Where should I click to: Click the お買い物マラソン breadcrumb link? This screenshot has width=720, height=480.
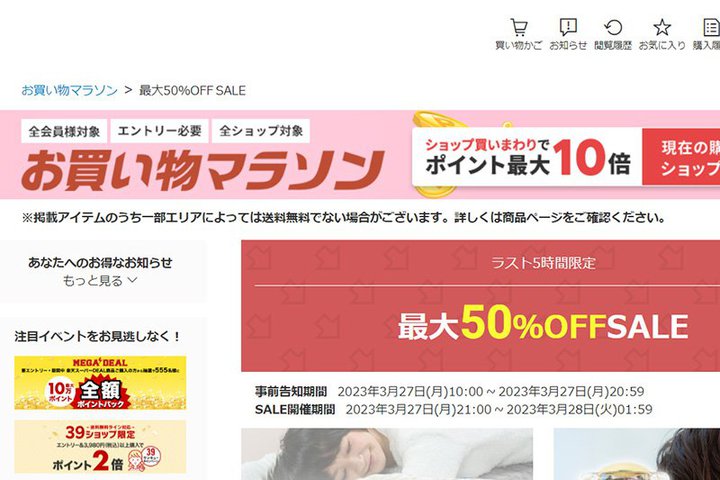[69, 90]
